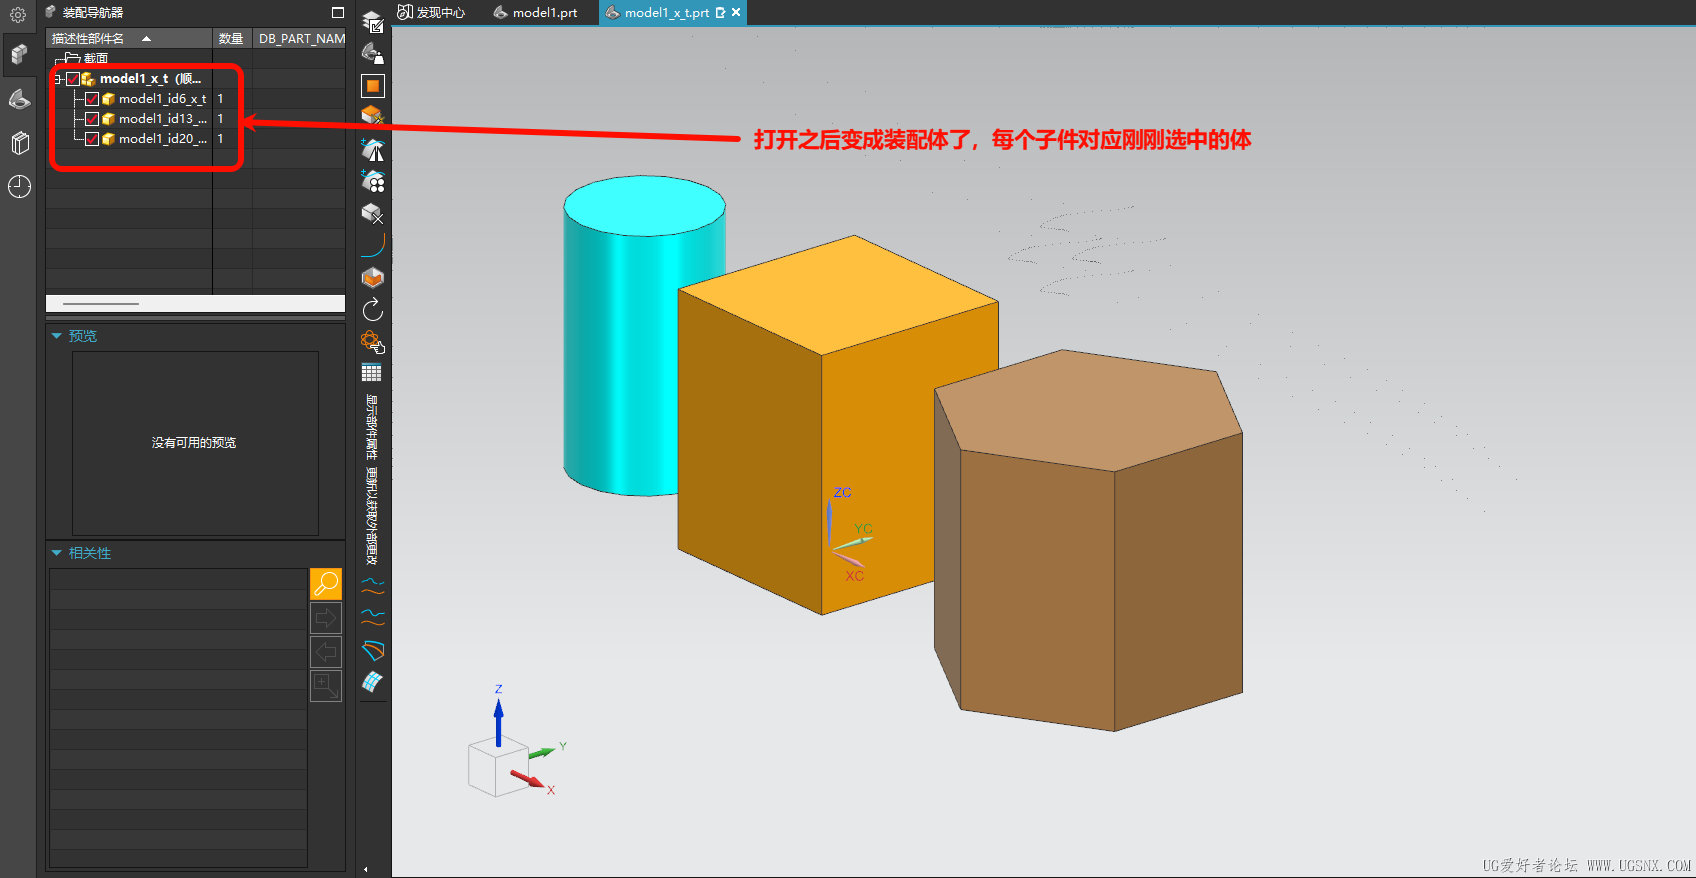
Task: Expand the toolbar via bottom small arrow
Action: (366, 869)
